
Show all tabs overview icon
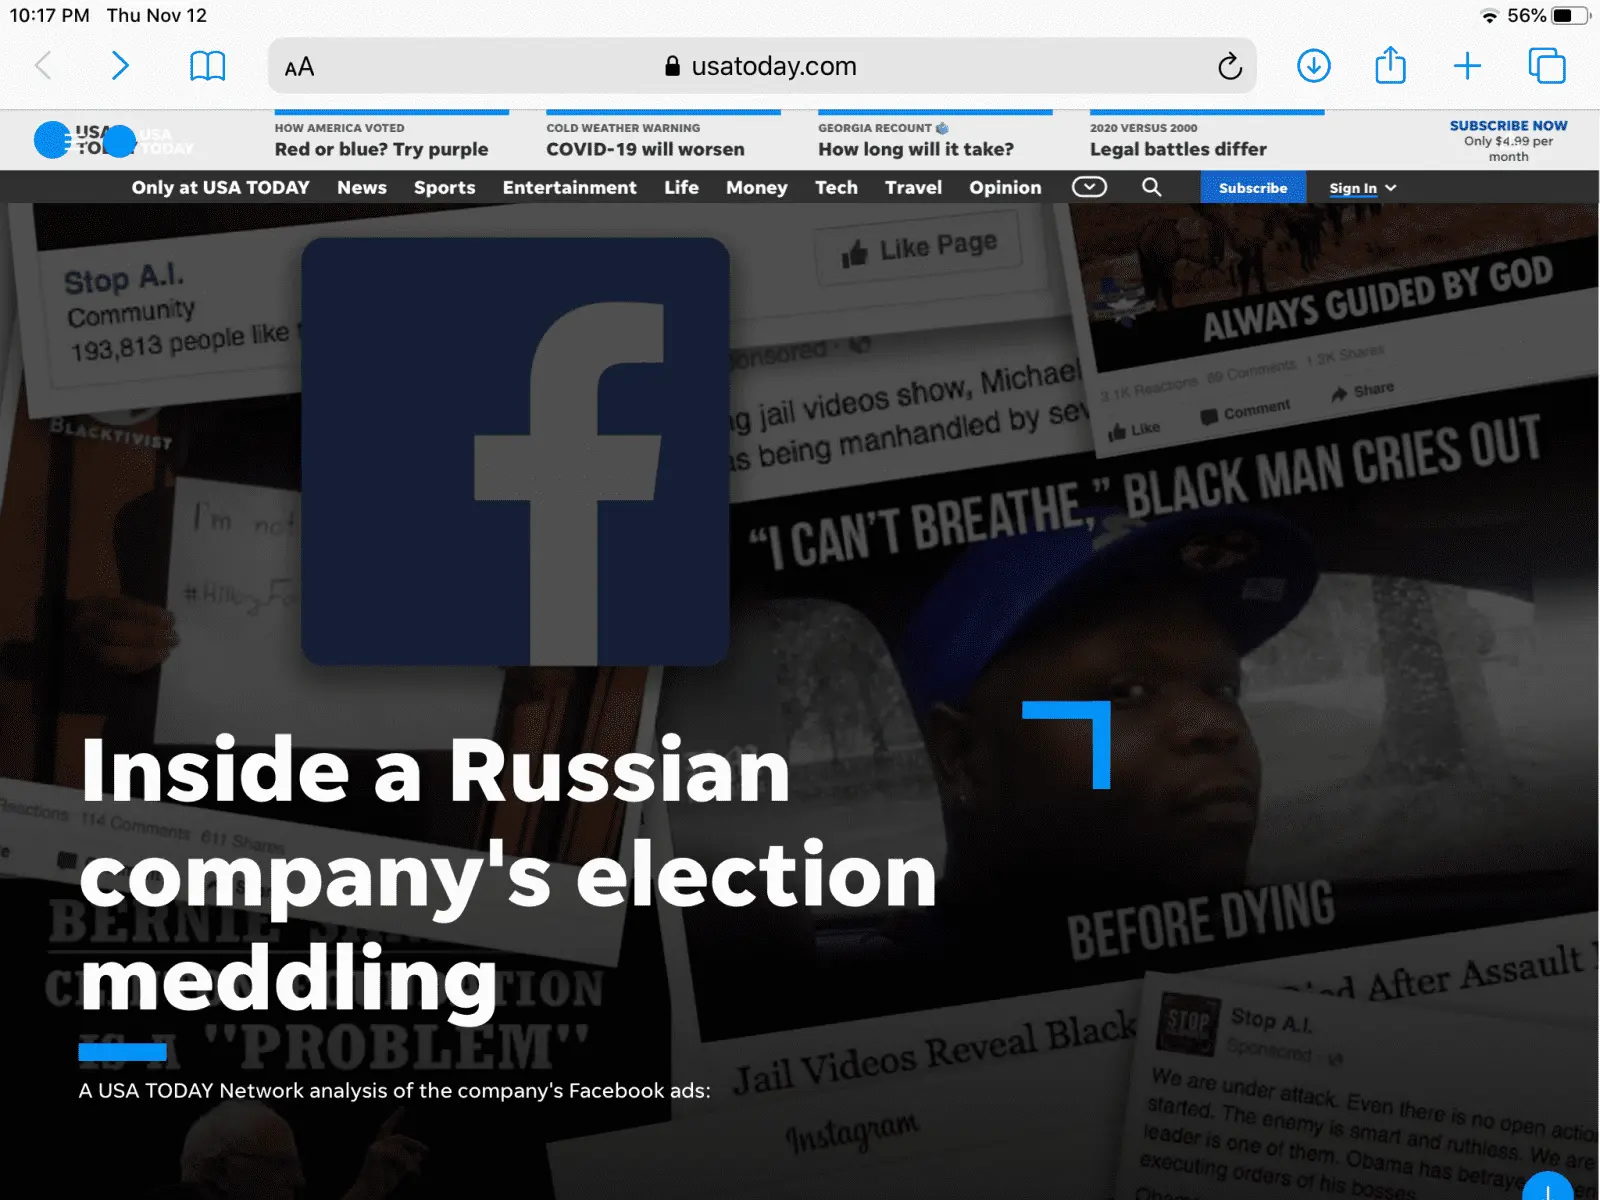(x=1547, y=66)
